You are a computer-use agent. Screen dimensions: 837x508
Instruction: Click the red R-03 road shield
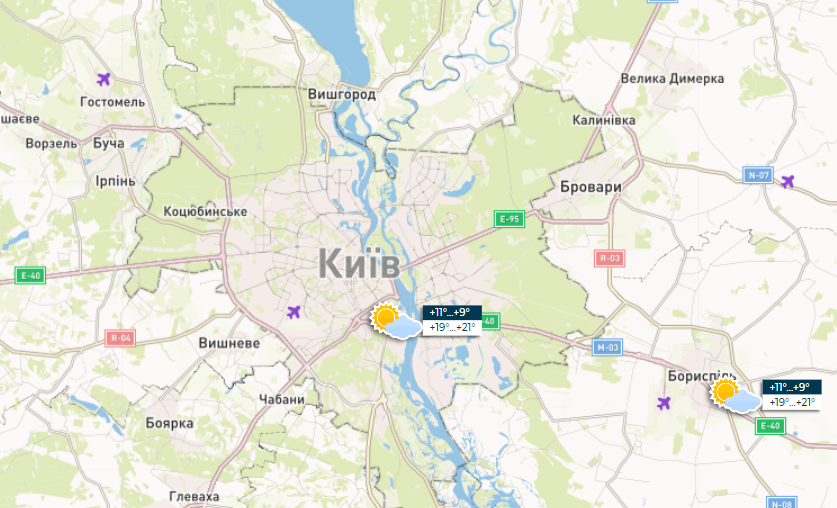[610, 258]
